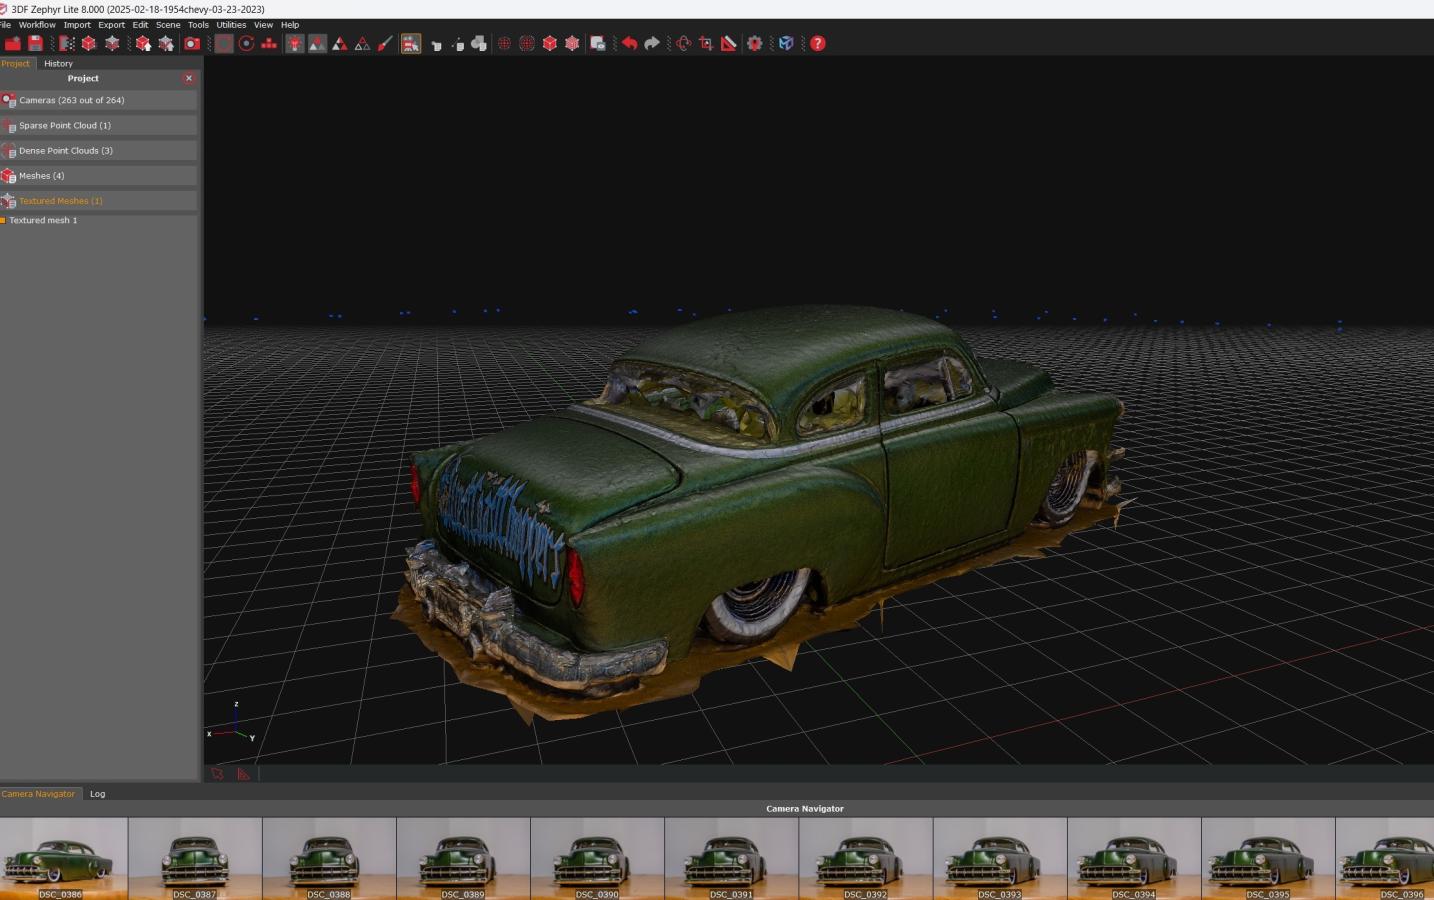
Task: Click the red new project folder icon
Action: click(x=13, y=43)
